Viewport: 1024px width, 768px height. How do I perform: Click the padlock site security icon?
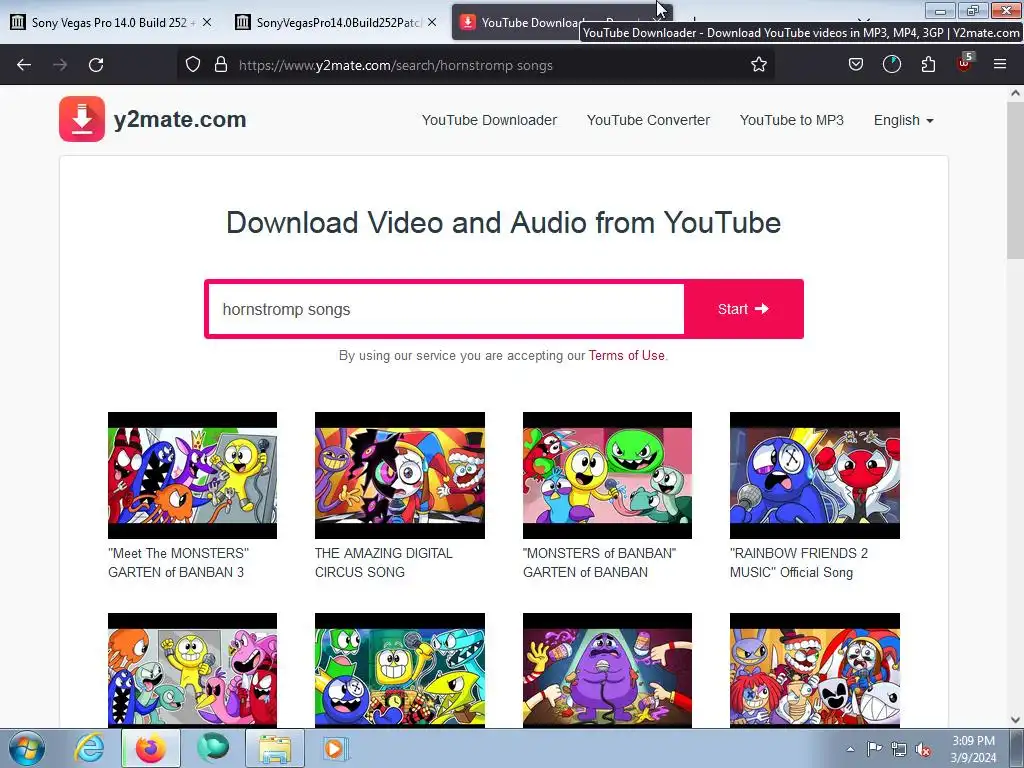pos(221,65)
